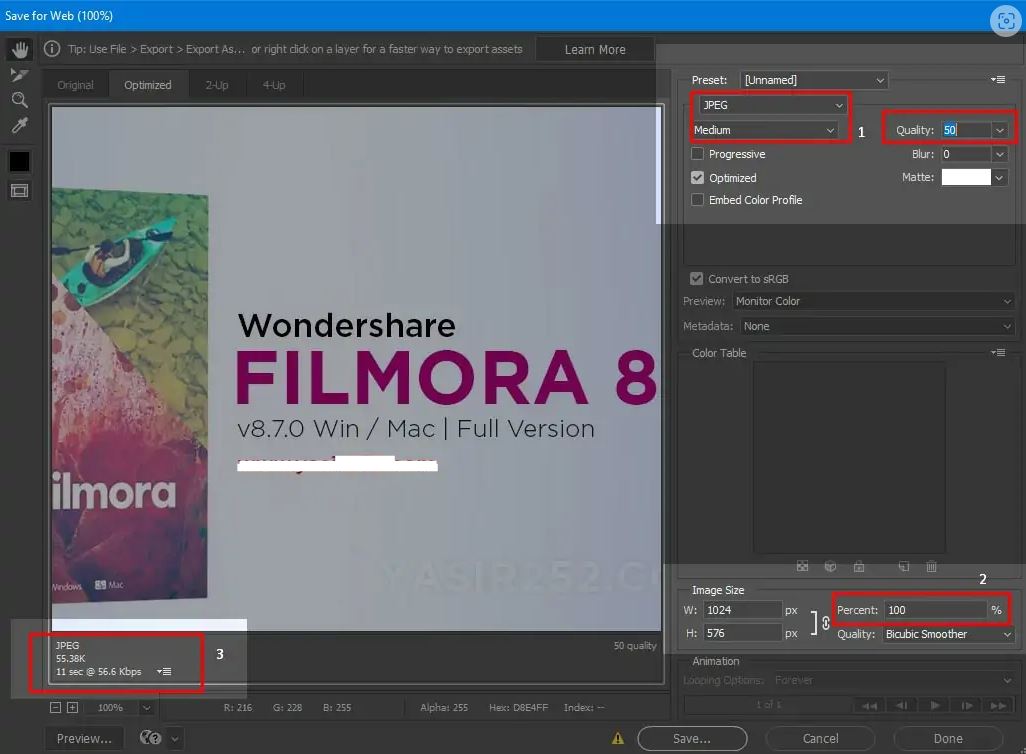1026x754 pixels.
Task: Enable Embed Color Profile checkbox
Action: pos(698,200)
